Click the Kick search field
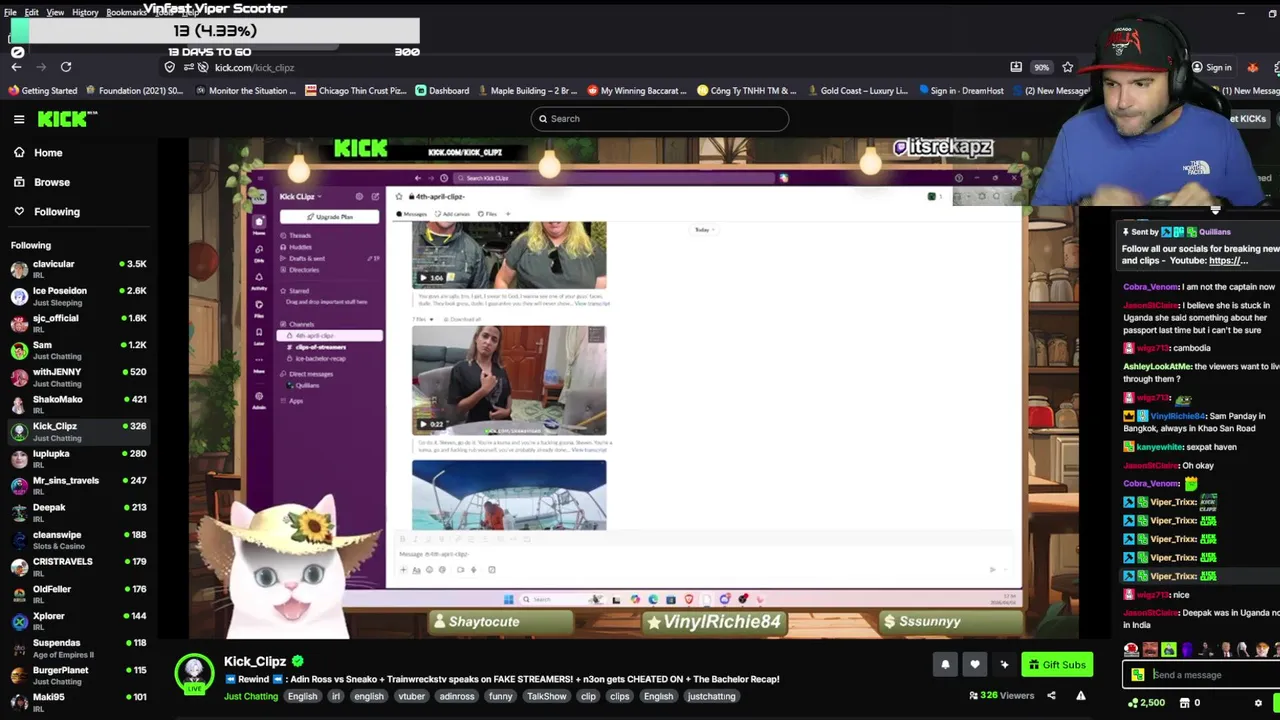This screenshot has height=720, width=1280. pyautogui.click(x=660, y=119)
